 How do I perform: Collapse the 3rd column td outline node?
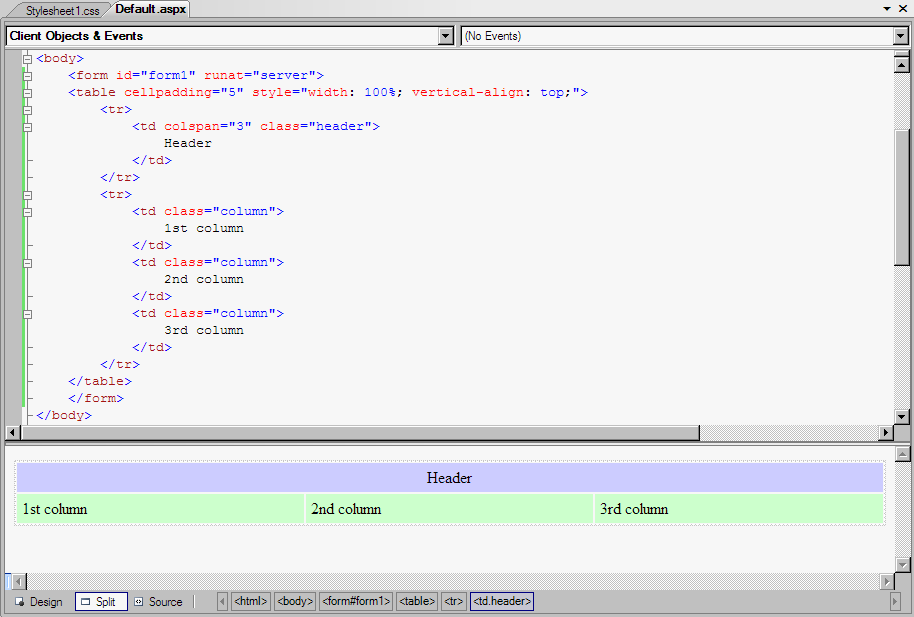point(27,314)
